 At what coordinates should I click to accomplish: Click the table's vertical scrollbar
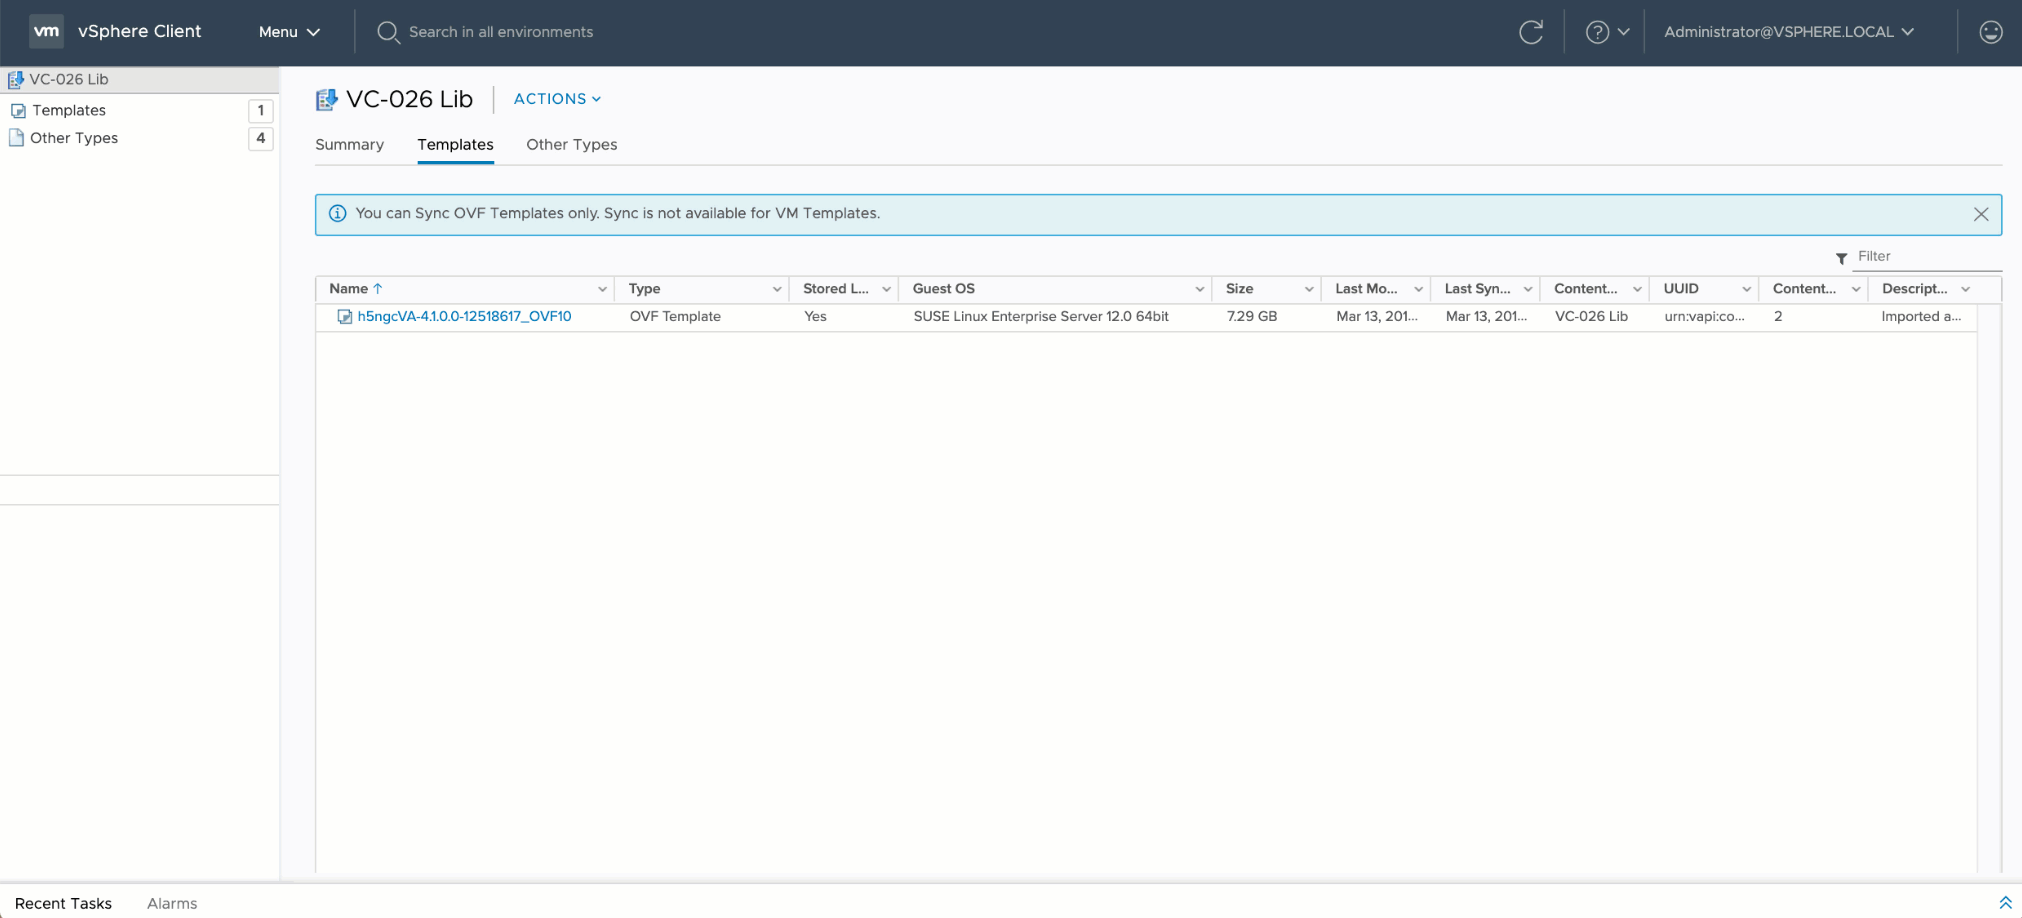(1989, 588)
